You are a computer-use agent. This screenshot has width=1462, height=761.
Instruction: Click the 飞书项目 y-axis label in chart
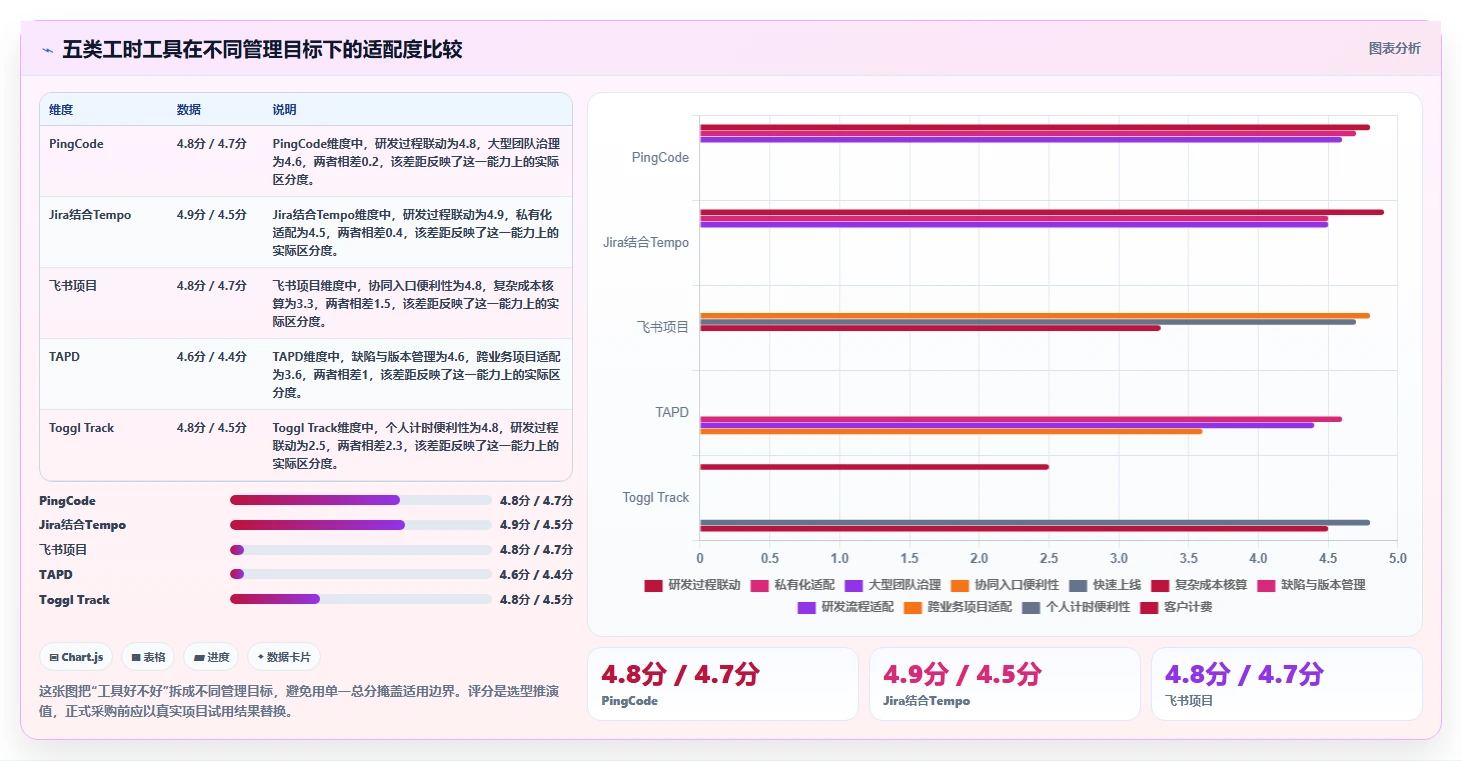[x=663, y=328]
